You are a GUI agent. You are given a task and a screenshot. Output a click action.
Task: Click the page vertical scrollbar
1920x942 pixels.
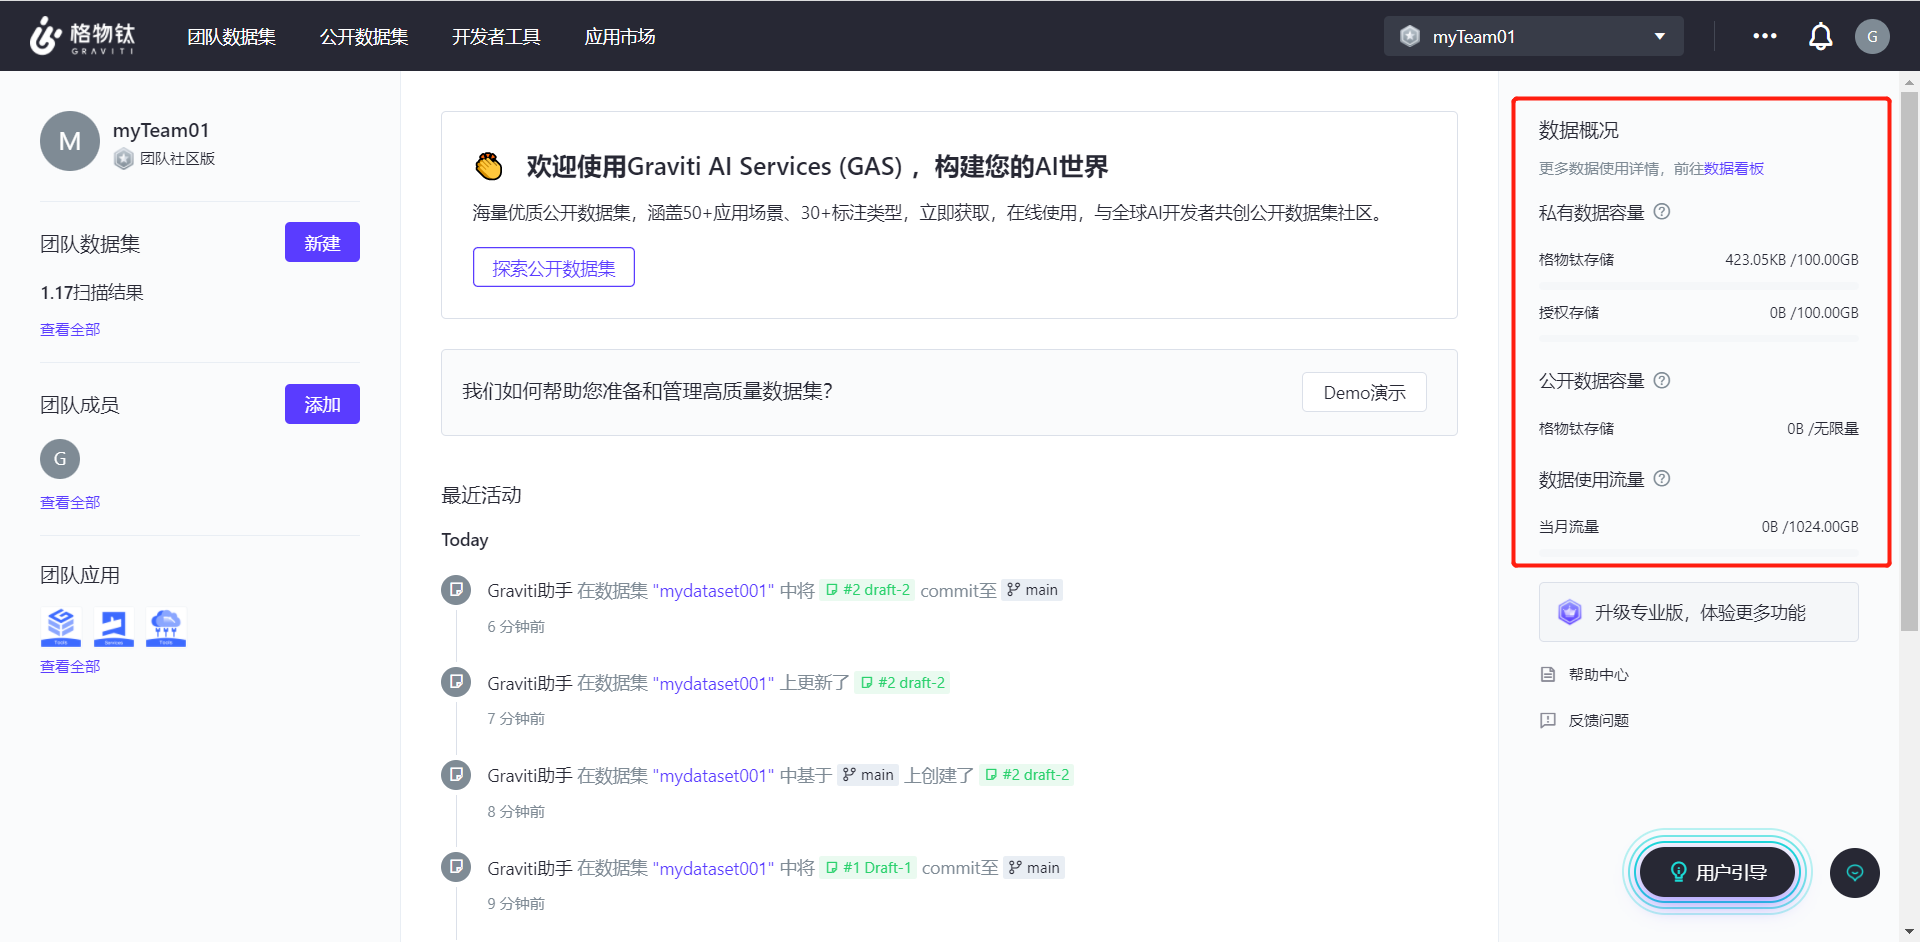pyautogui.click(x=1909, y=362)
